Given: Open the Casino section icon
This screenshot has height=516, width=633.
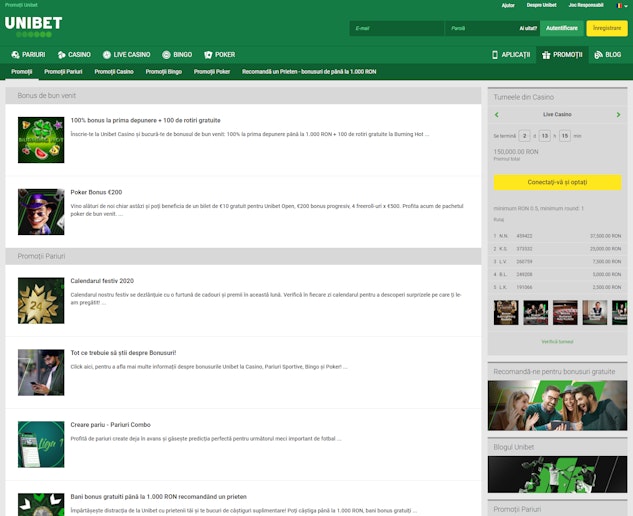Looking at the screenshot, I should tap(61, 55).
